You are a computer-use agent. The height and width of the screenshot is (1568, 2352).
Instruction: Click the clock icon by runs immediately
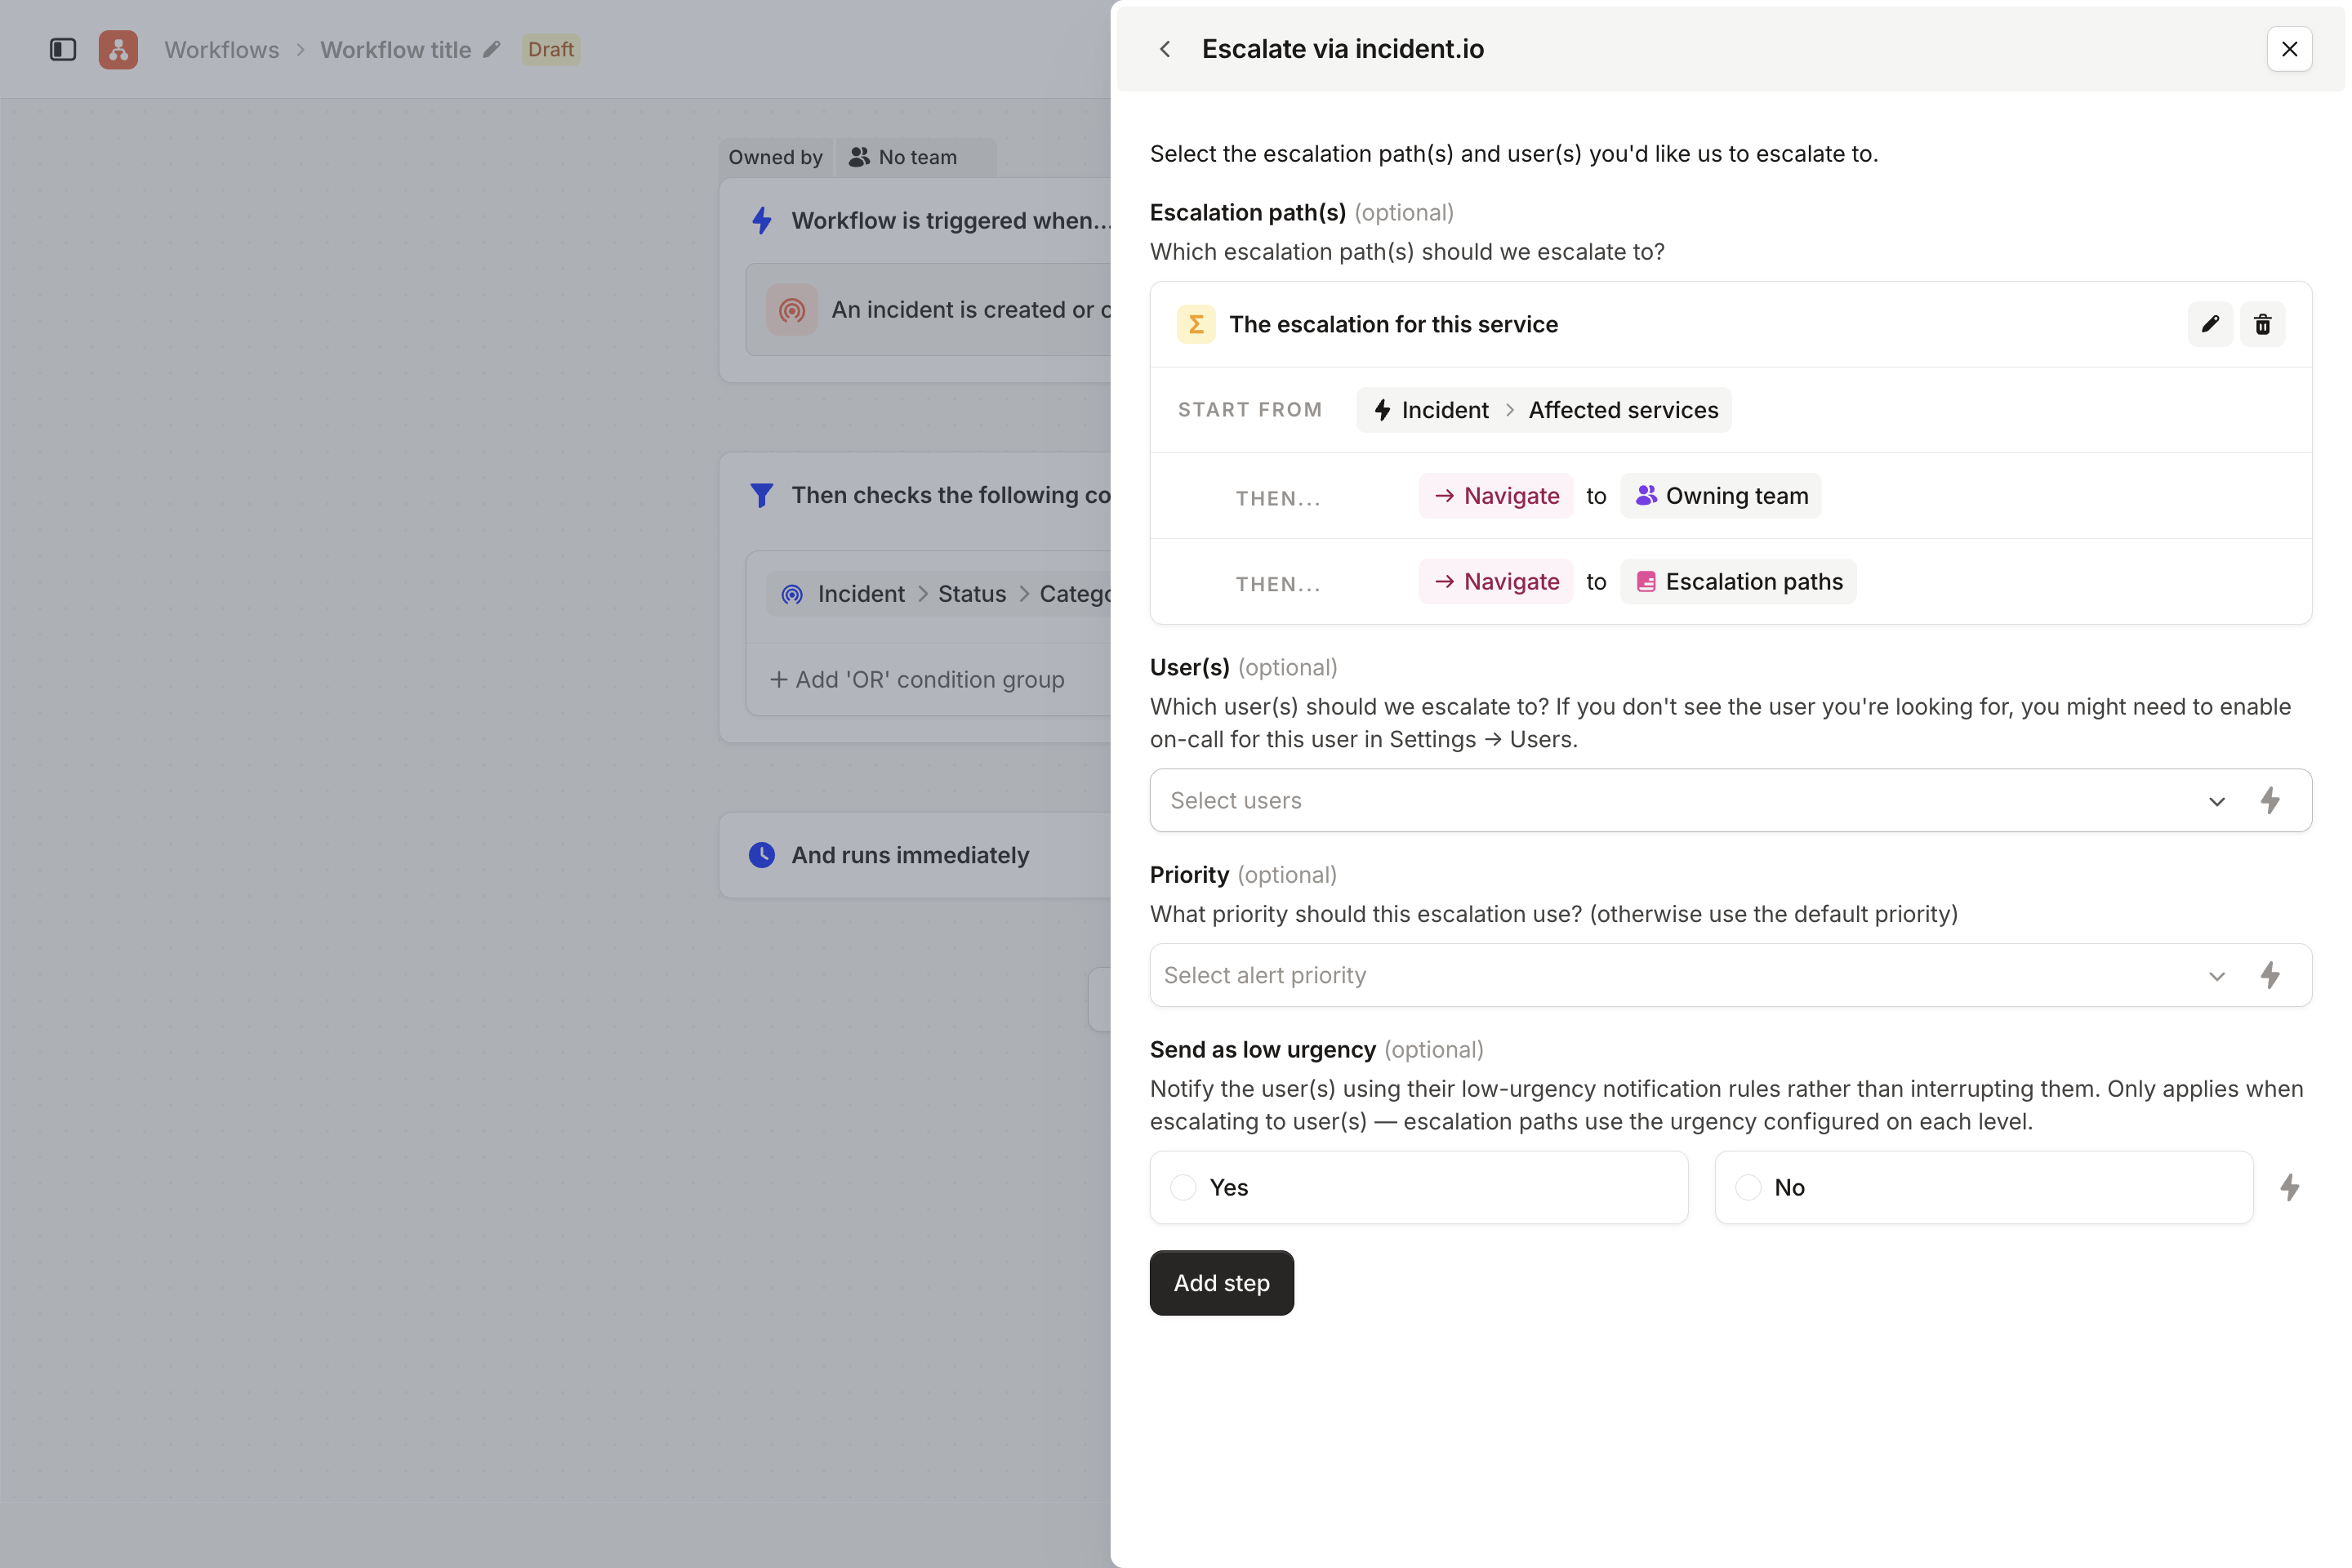(762, 855)
